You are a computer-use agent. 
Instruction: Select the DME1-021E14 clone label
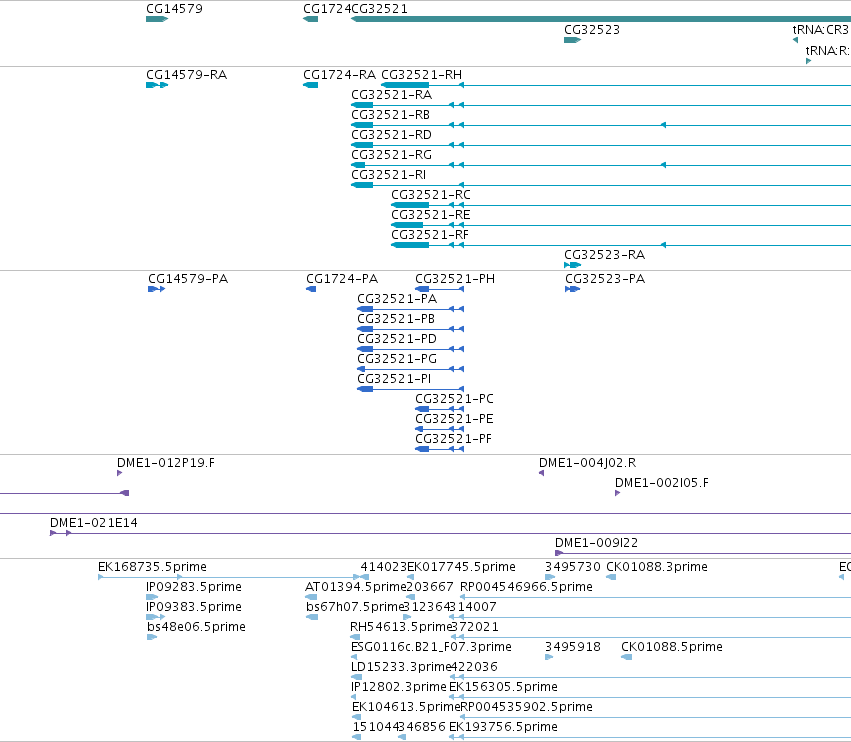click(x=93, y=523)
